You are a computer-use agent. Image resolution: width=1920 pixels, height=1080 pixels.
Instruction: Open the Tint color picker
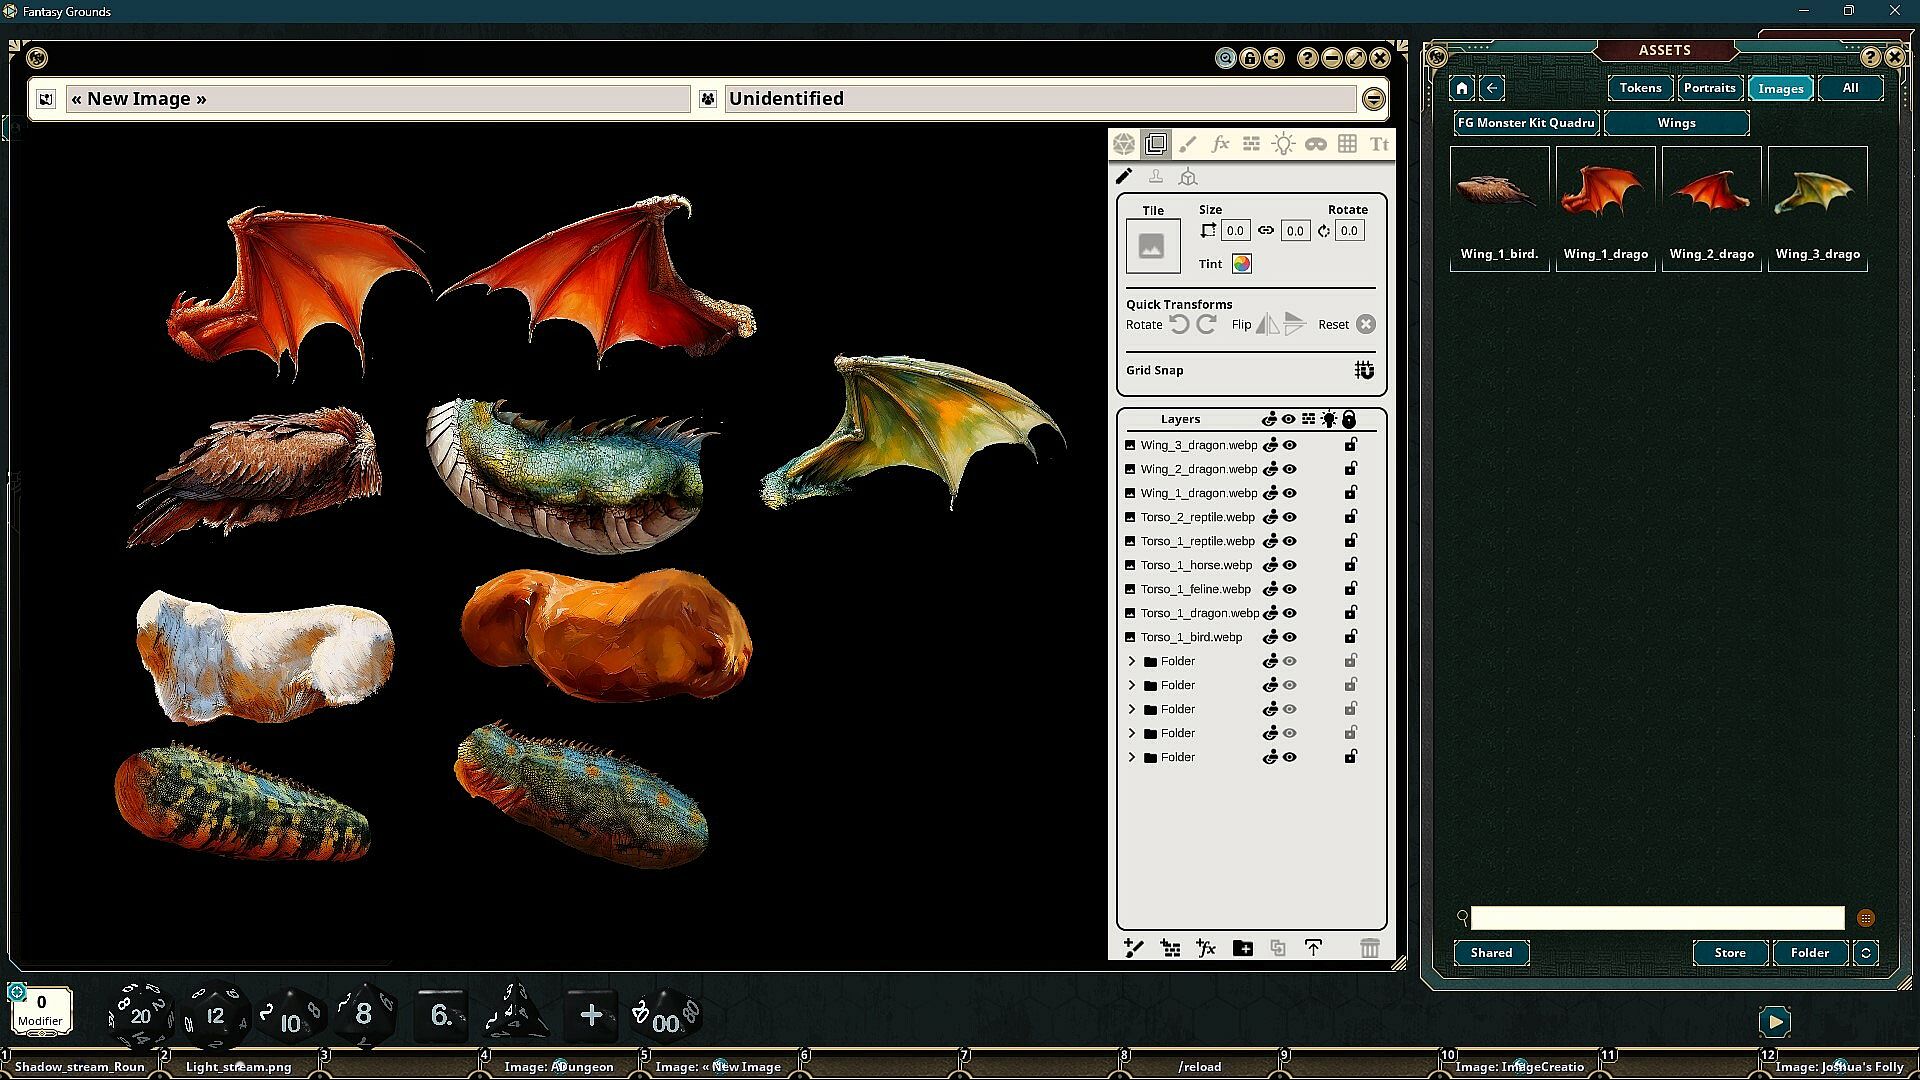click(x=1241, y=264)
